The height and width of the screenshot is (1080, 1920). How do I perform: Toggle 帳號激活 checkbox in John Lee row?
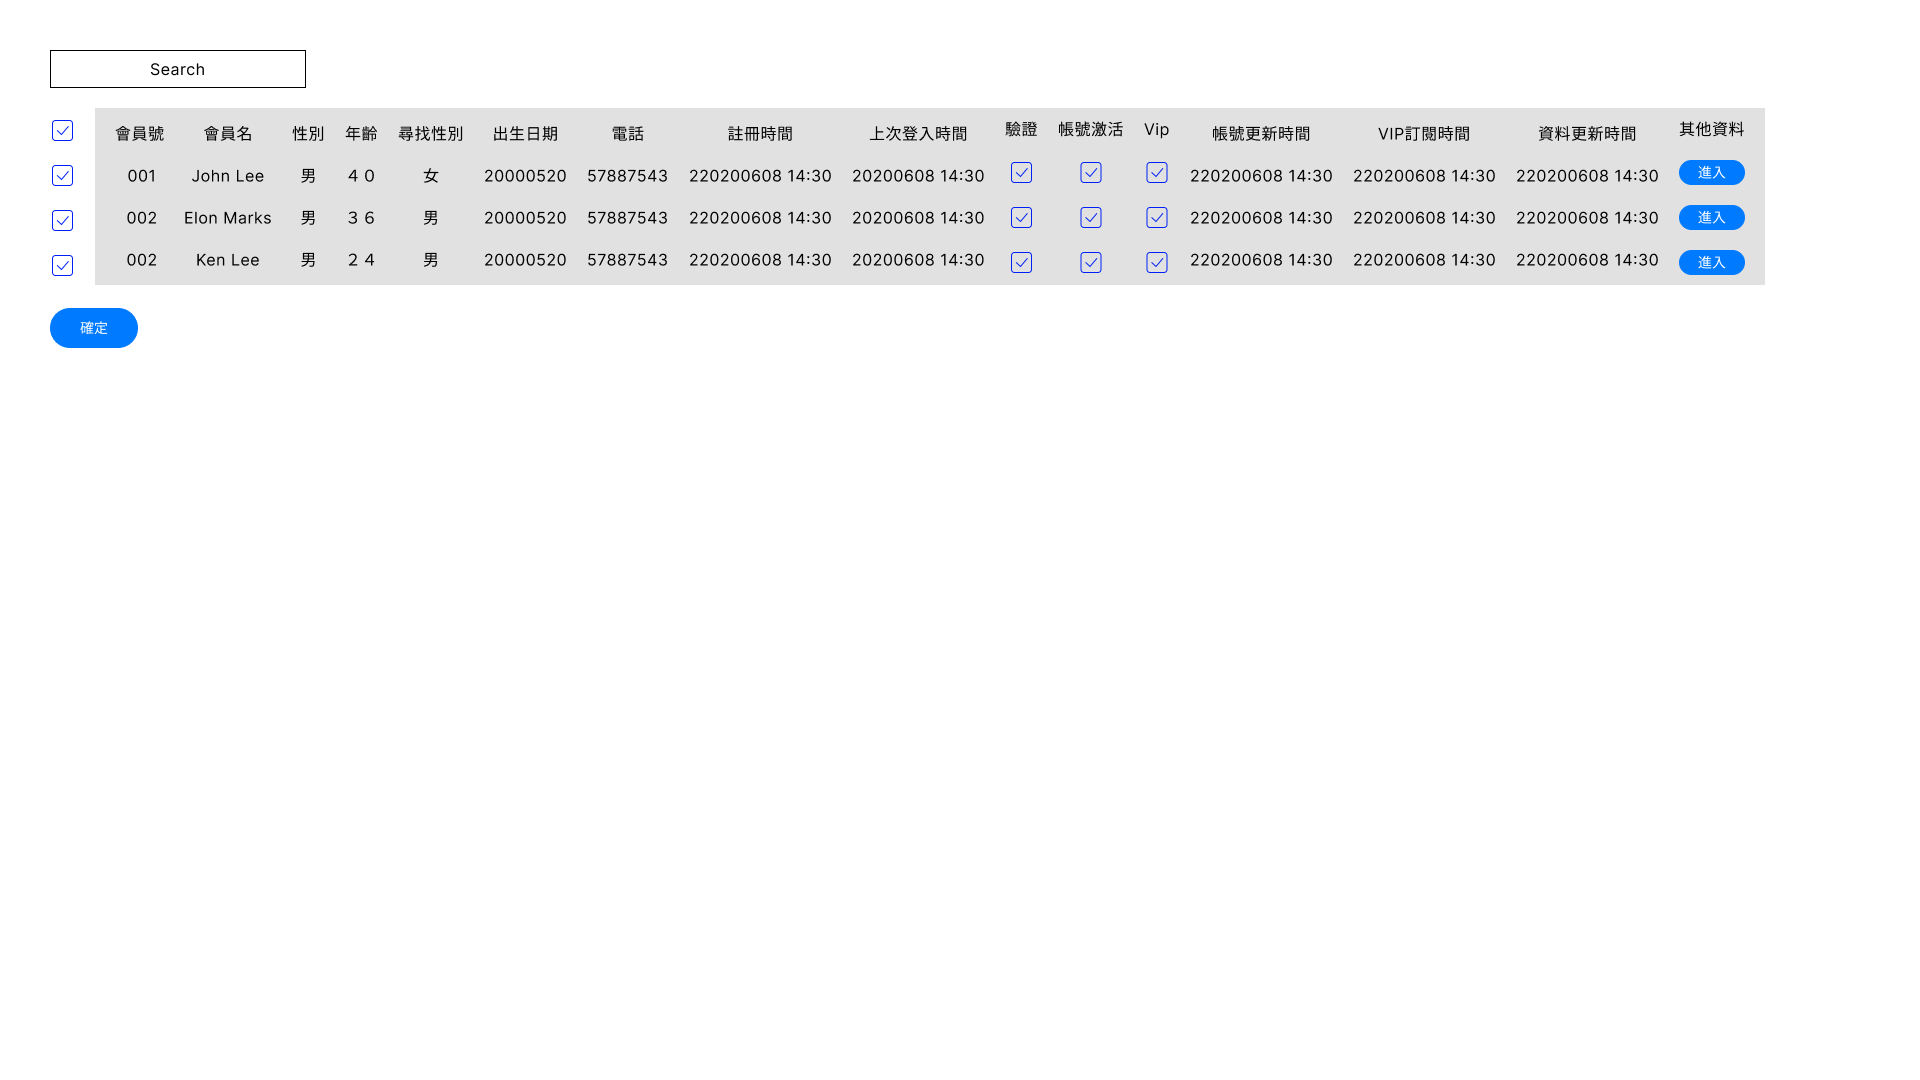click(1091, 173)
